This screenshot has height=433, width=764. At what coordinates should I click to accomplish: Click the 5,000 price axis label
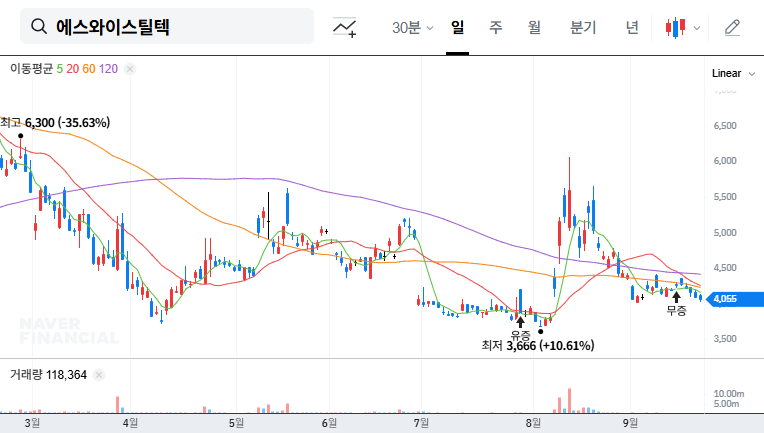click(x=725, y=232)
